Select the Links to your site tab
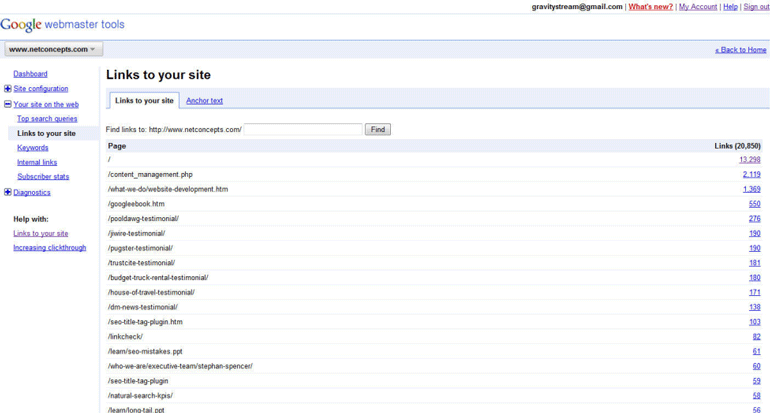Screen dimensions: 770x413 [144, 101]
